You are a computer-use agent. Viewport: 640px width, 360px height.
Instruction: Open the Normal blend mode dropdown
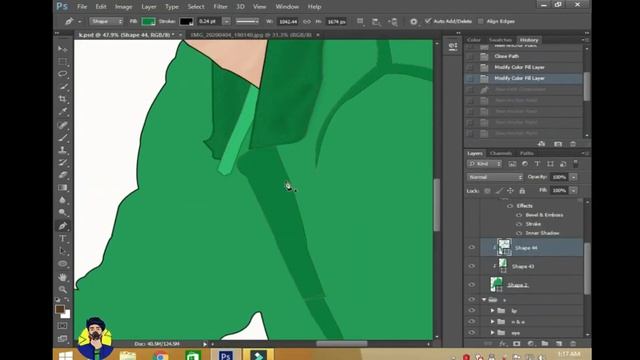pos(495,177)
